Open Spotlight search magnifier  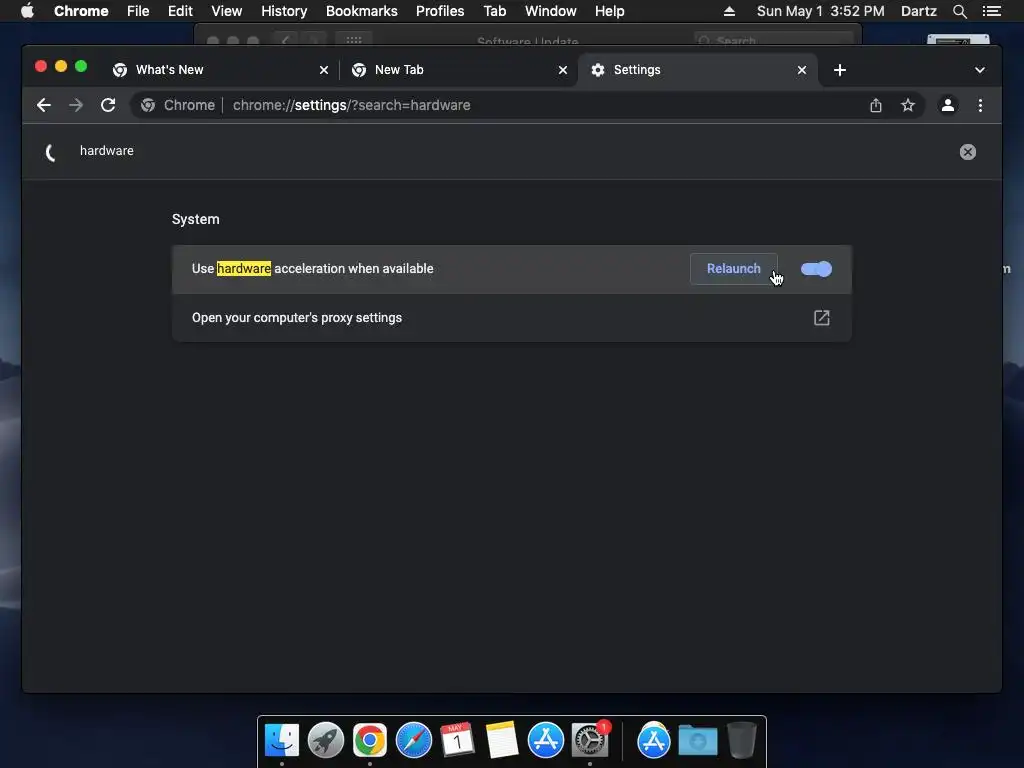tap(959, 11)
